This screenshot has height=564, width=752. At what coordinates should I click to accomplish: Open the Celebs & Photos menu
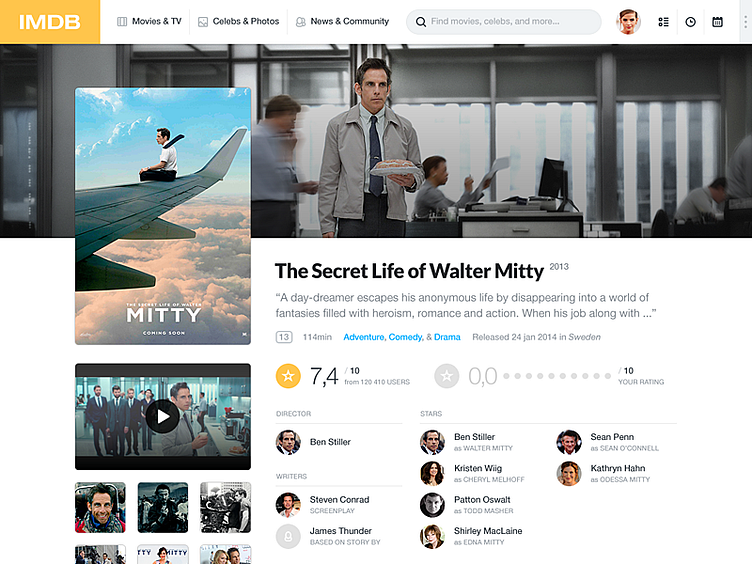(x=238, y=22)
